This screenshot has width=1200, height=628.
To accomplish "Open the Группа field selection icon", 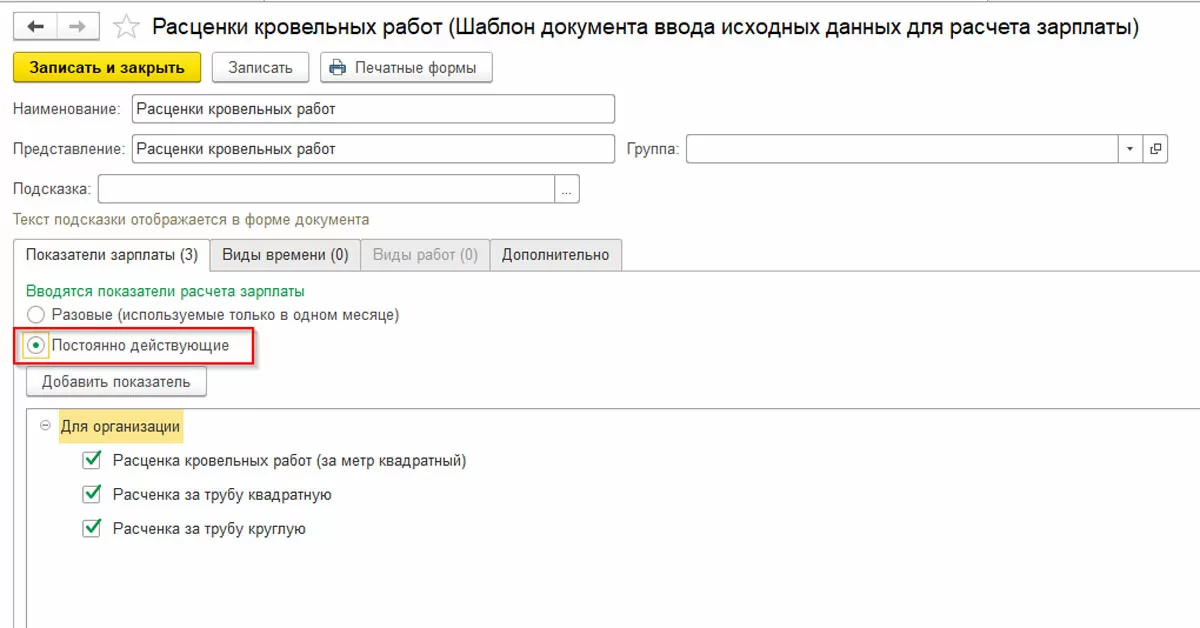I will pos(1156,149).
